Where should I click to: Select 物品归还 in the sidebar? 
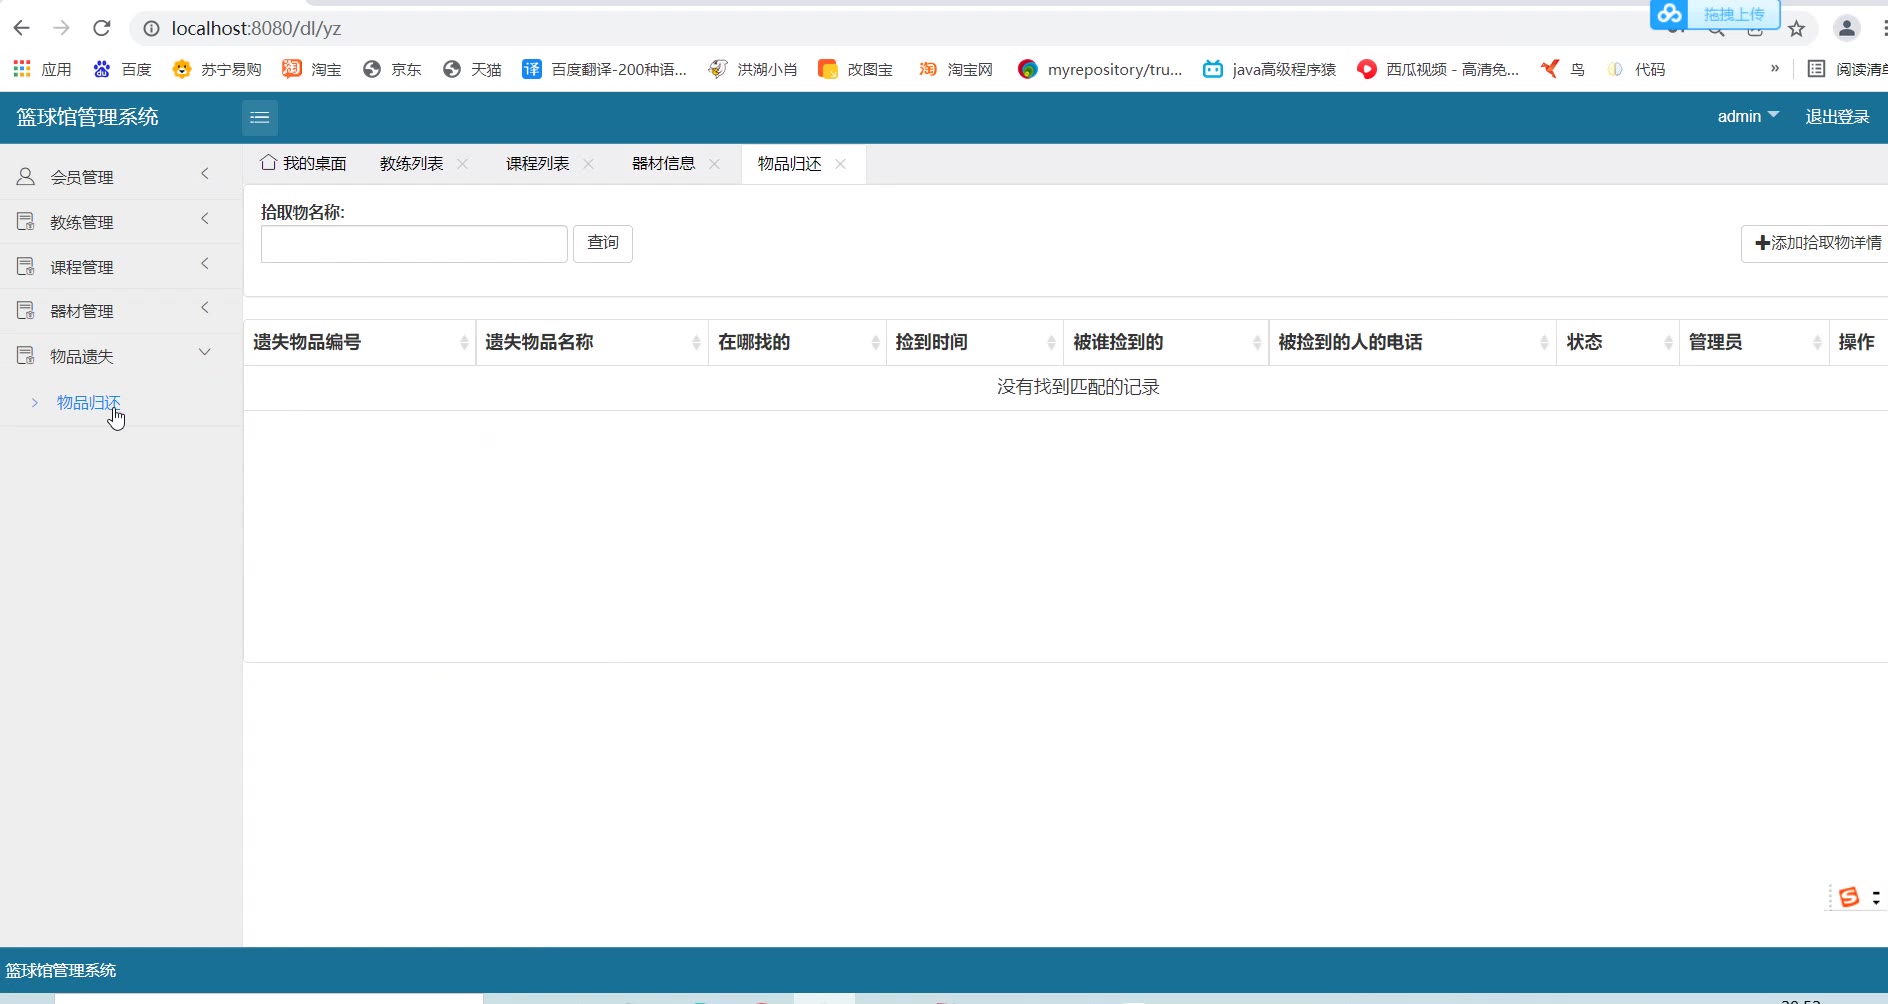tap(88, 402)
